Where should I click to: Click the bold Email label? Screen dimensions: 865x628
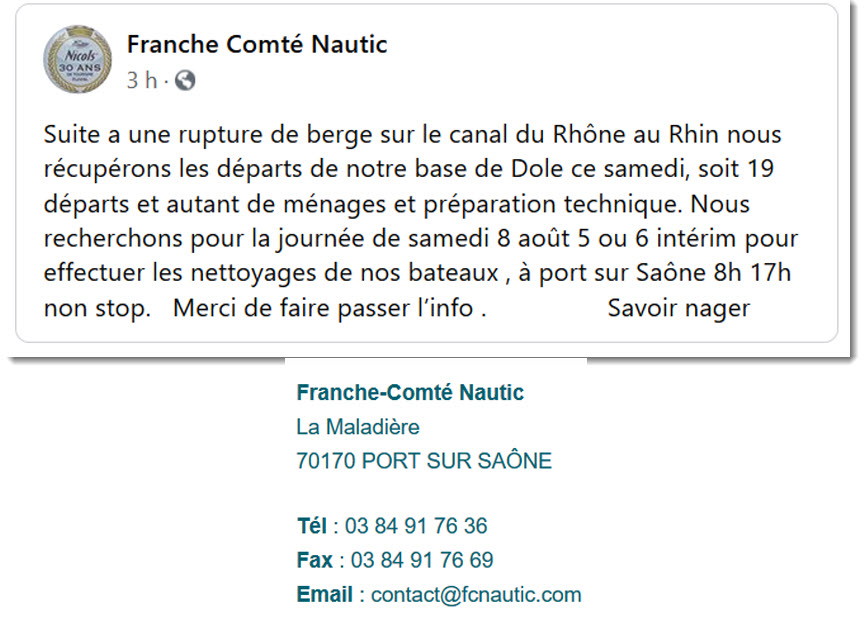click(x=324, y=595)
